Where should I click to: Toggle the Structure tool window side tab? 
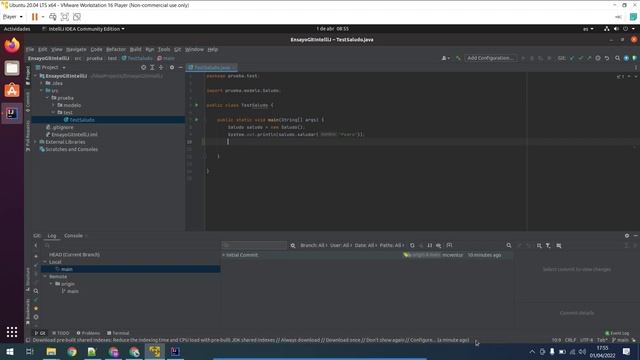[x=28, y=280]
